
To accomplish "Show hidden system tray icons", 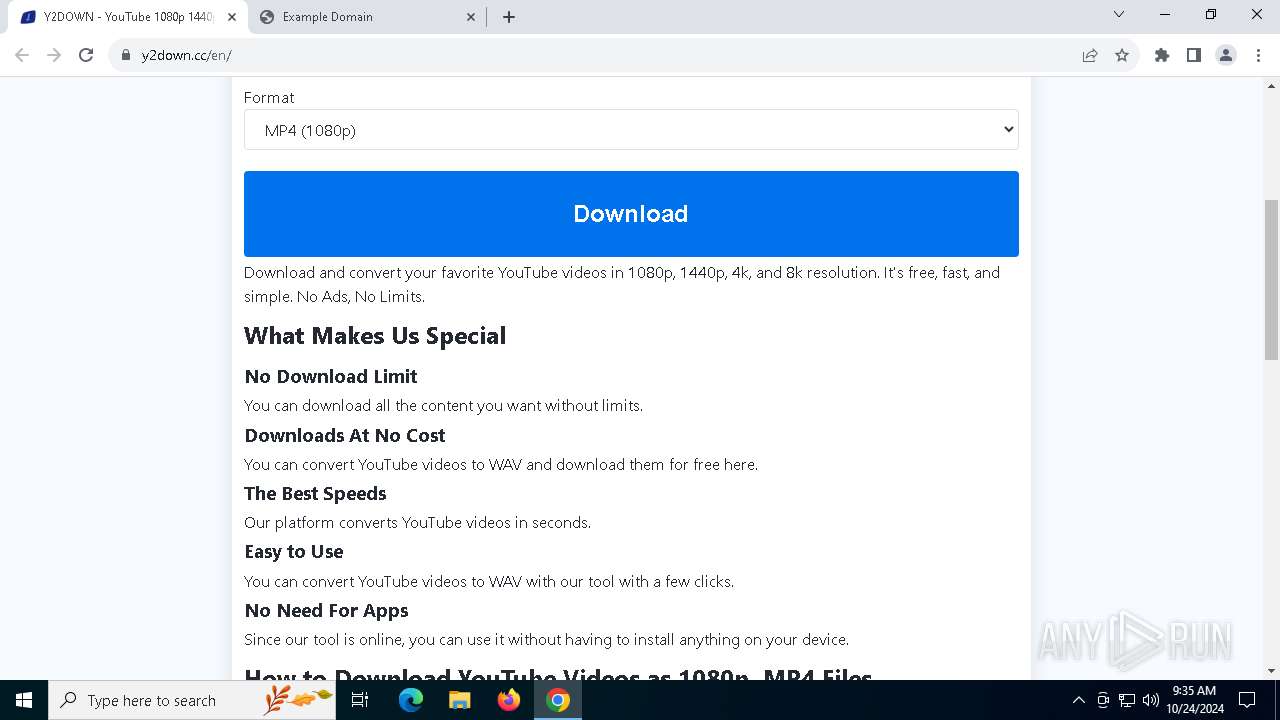I will [x=1078, y=700].
